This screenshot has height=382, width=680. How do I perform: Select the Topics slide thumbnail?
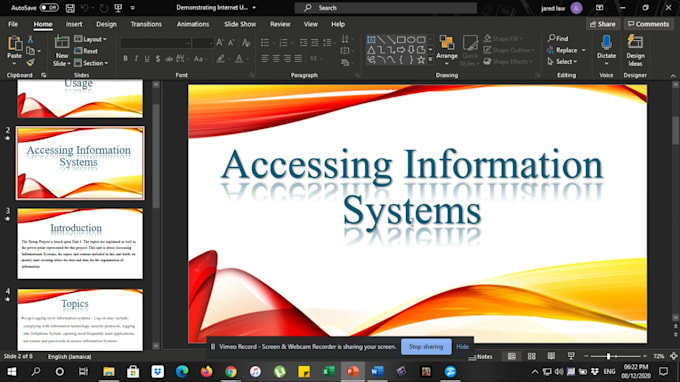(x=80, y=320)
